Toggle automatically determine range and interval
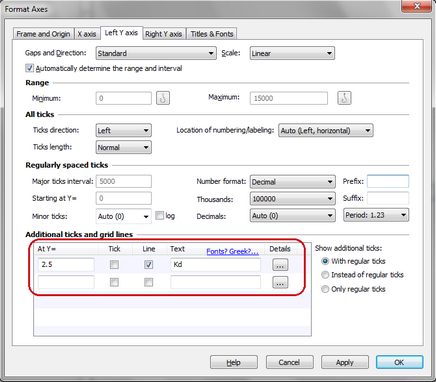 click(29, 68)
